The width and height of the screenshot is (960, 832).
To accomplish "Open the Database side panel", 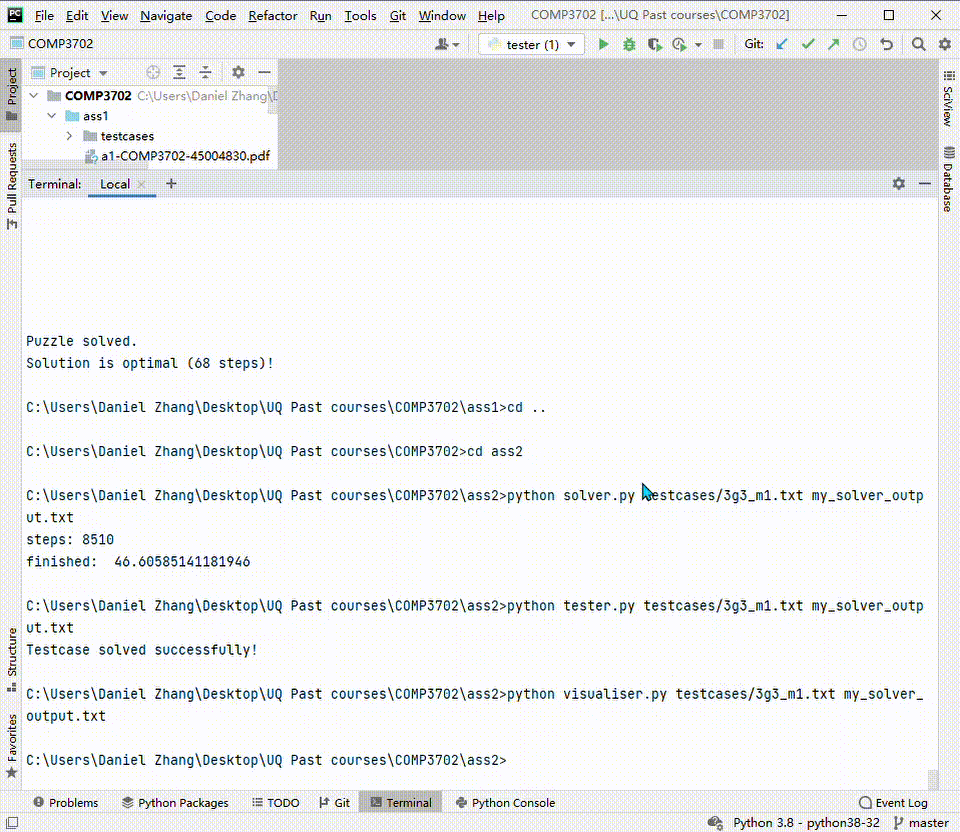I will (x=948, y=179).
